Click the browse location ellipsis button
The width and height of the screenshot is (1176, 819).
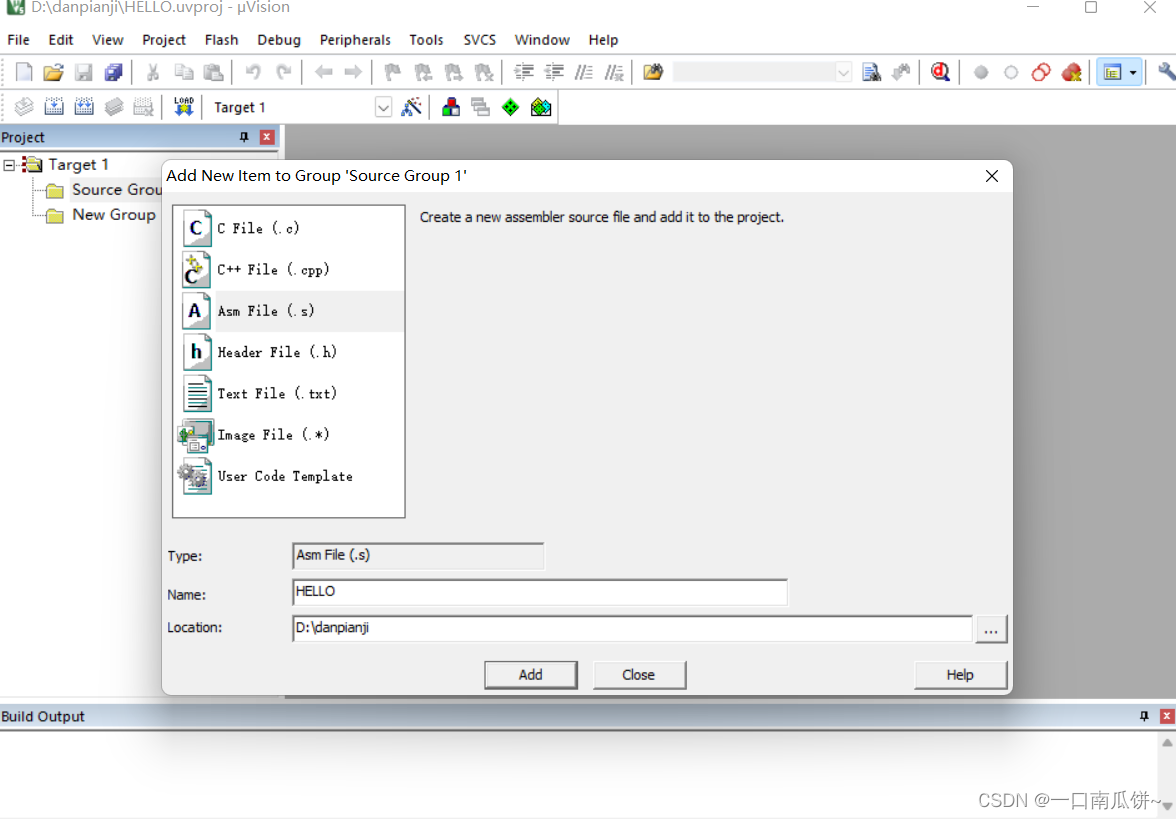coord(991,629)
